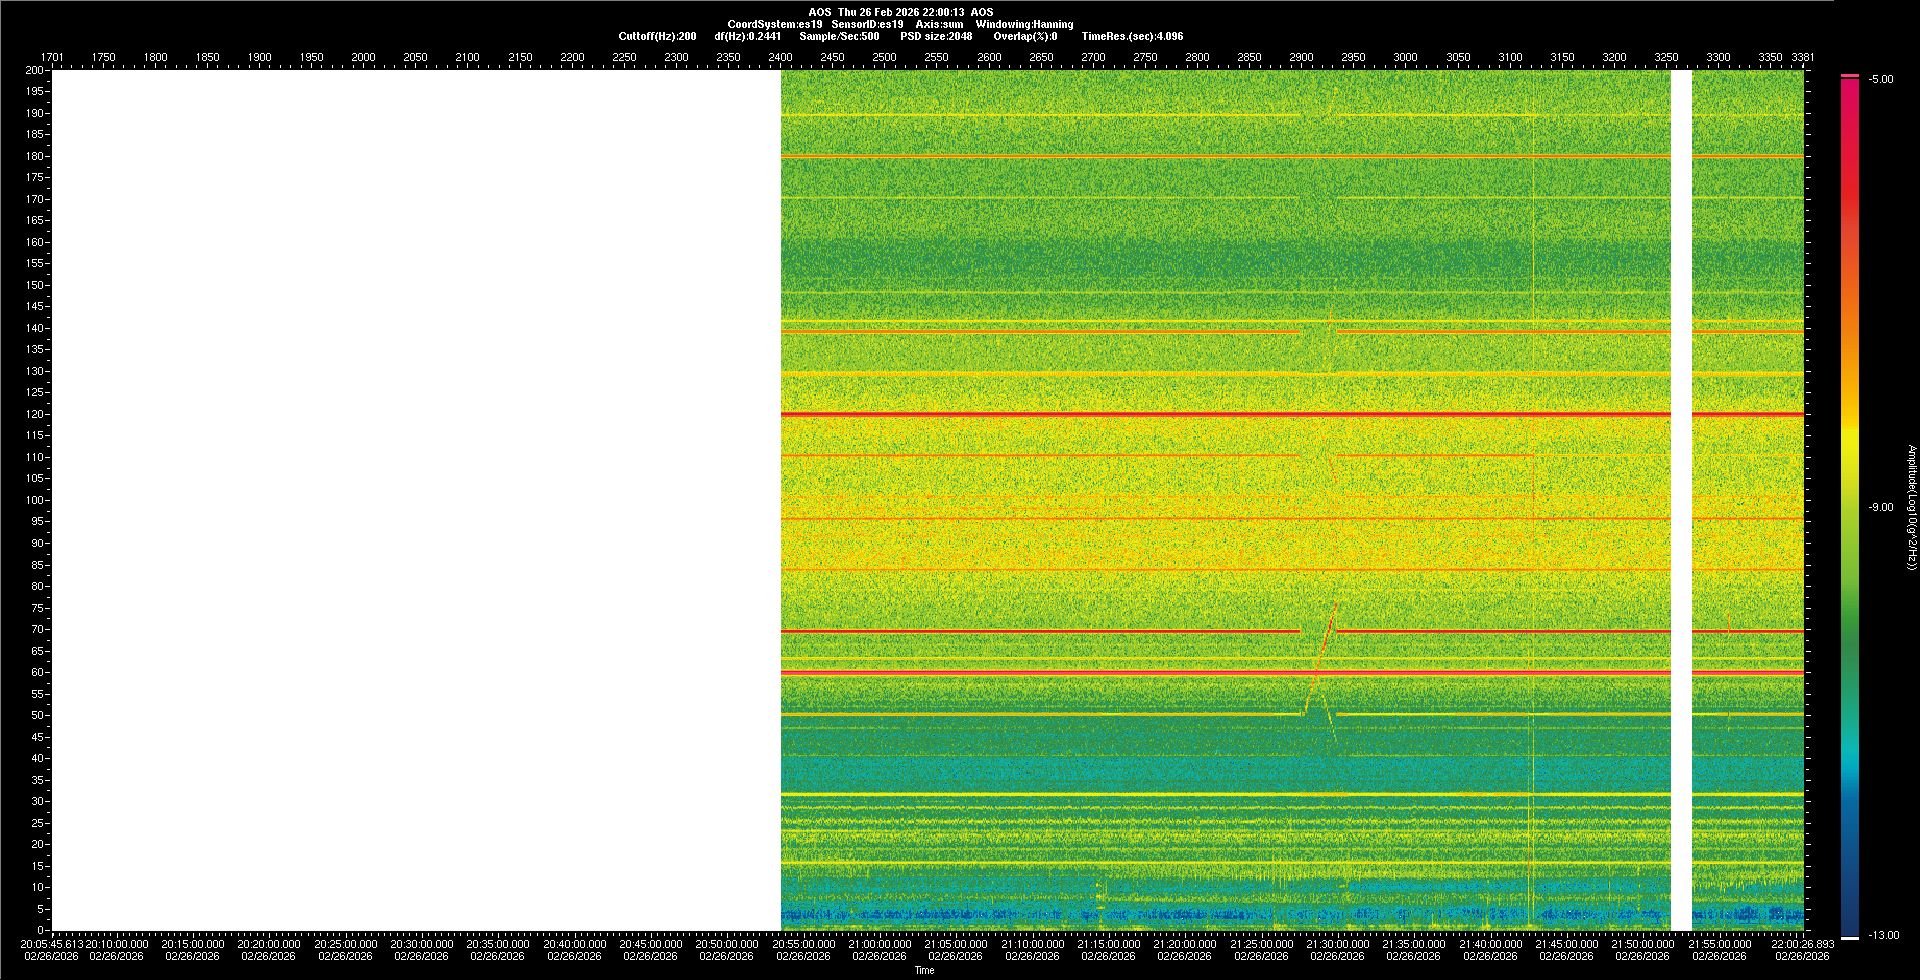Click the SensorID:es19 label in header

[867, 24]
